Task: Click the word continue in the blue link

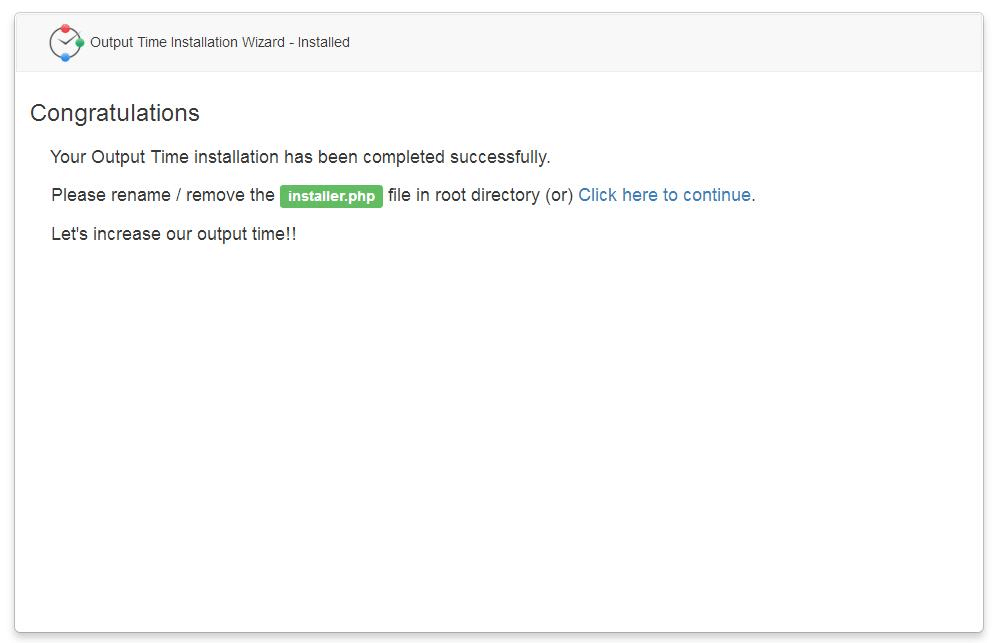Action: click(717, 195)
